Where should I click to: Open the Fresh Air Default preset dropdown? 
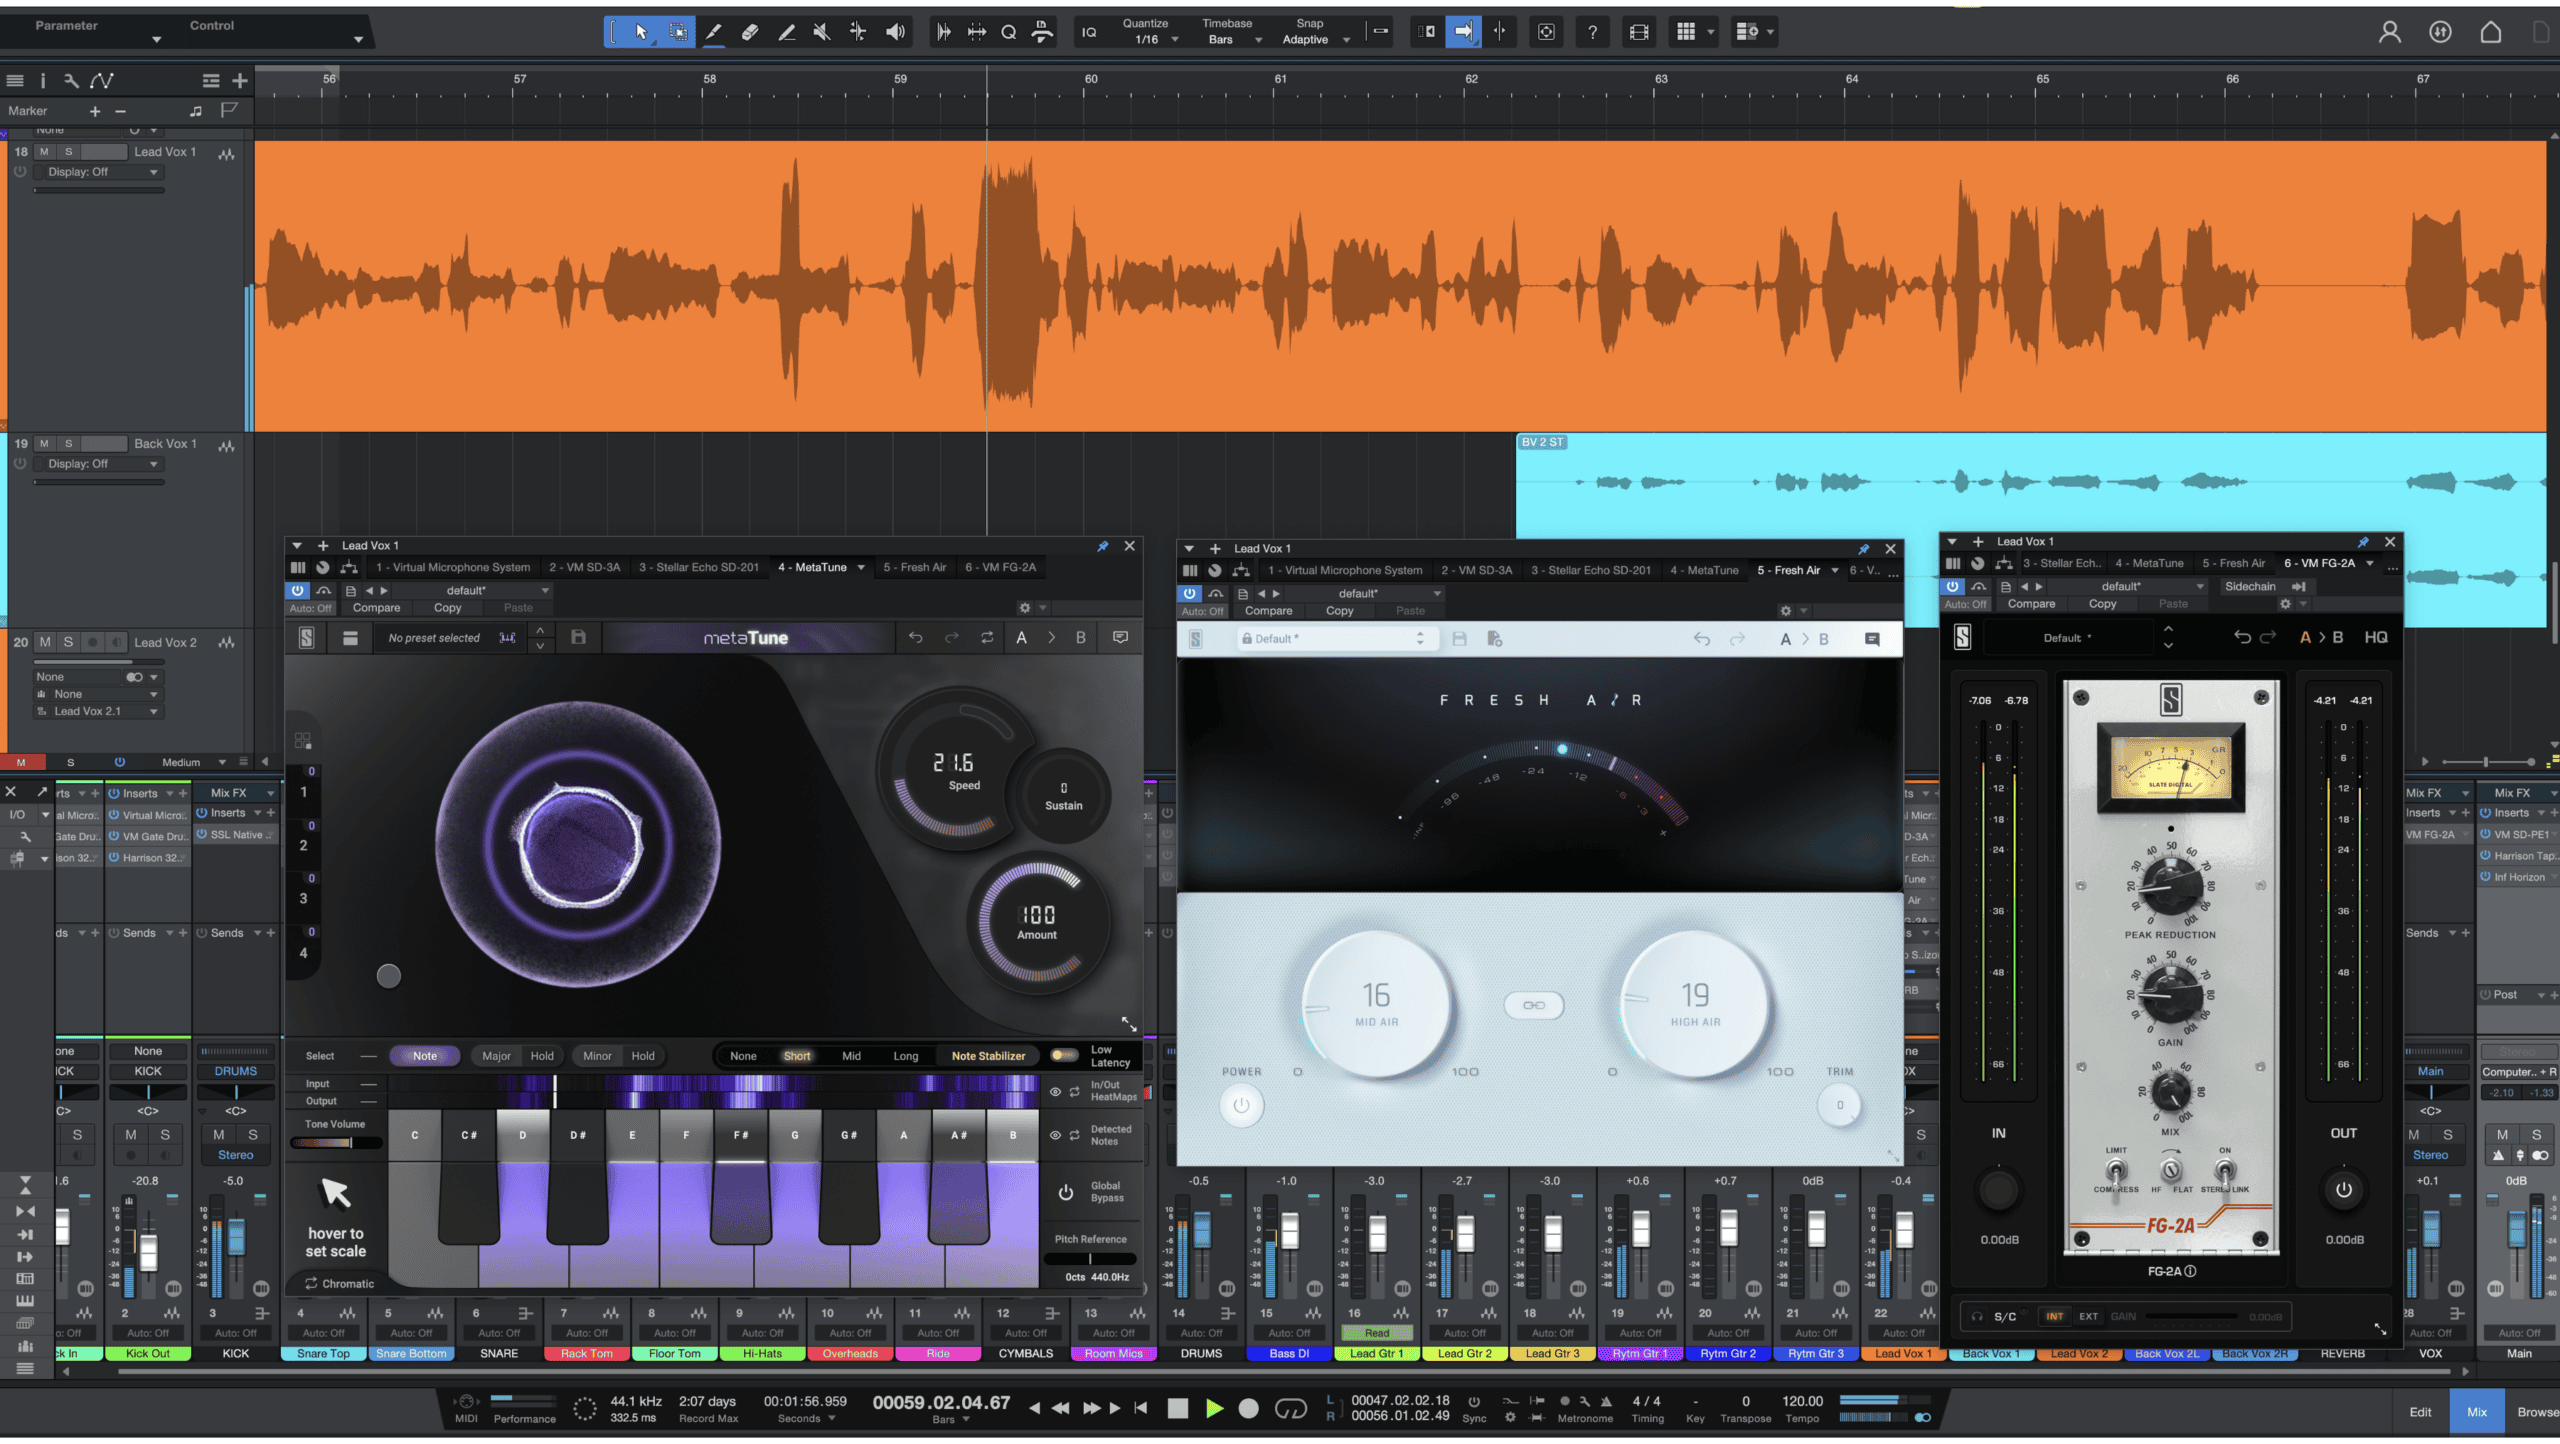pos(1335,638)
